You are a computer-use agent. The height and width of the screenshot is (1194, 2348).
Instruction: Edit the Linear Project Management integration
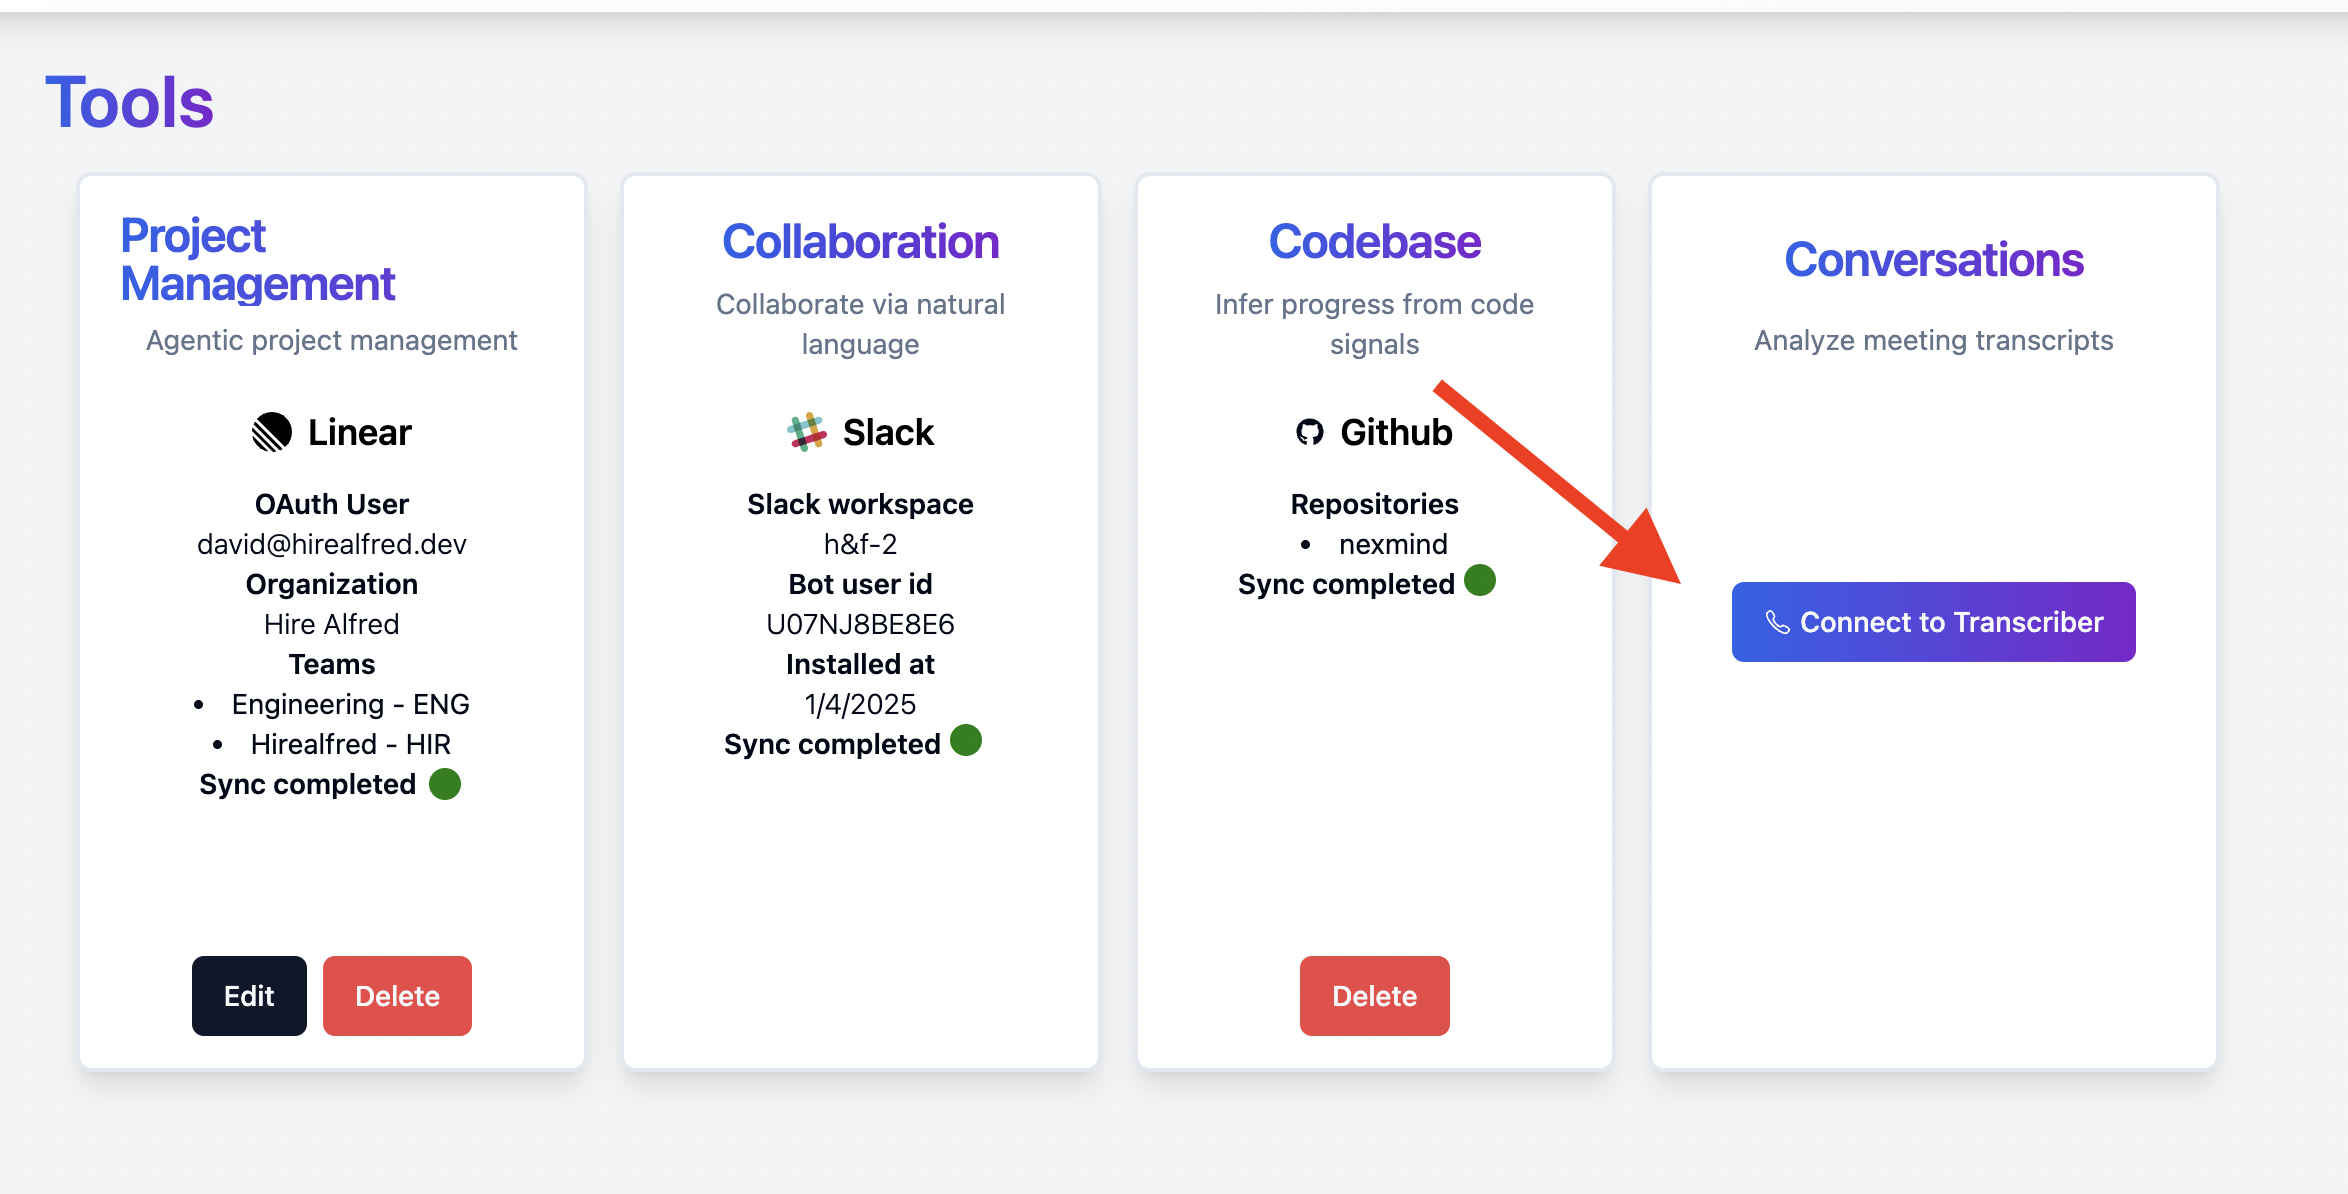[249, 995]
